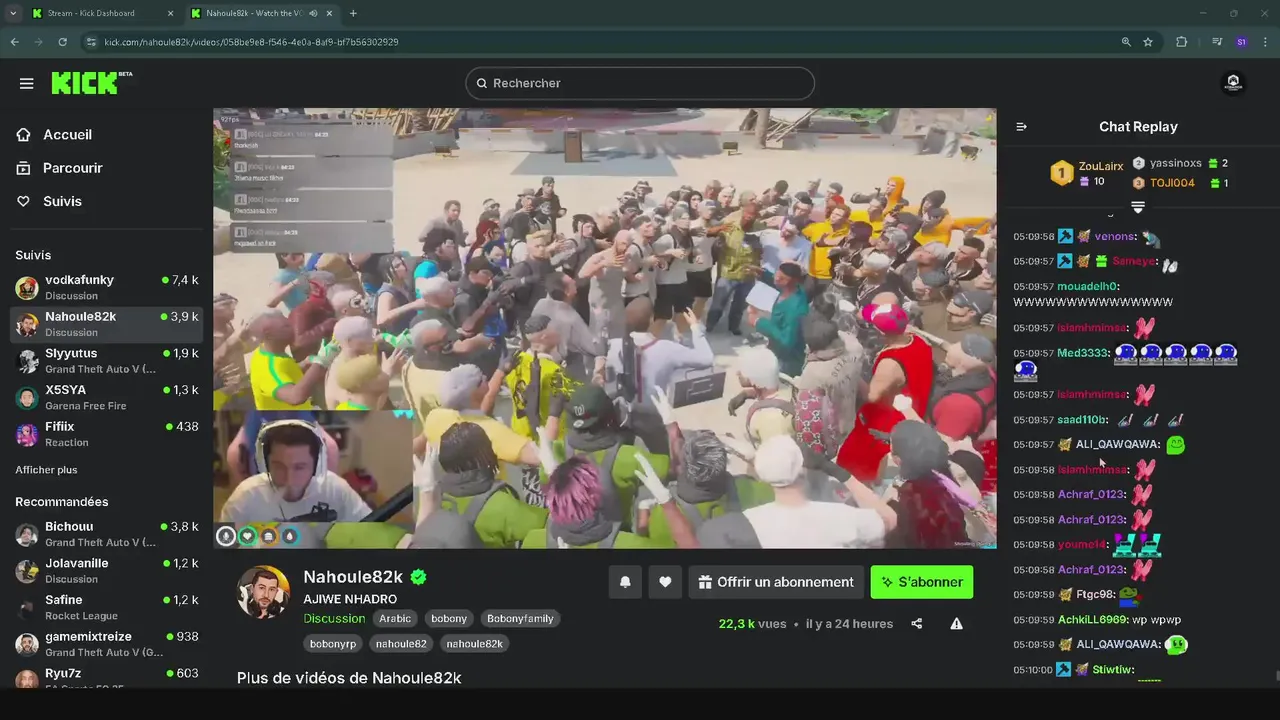Open the user profile avatar menu
The height and width of the screenshot is (720, 1280).
pos(1233,83)
